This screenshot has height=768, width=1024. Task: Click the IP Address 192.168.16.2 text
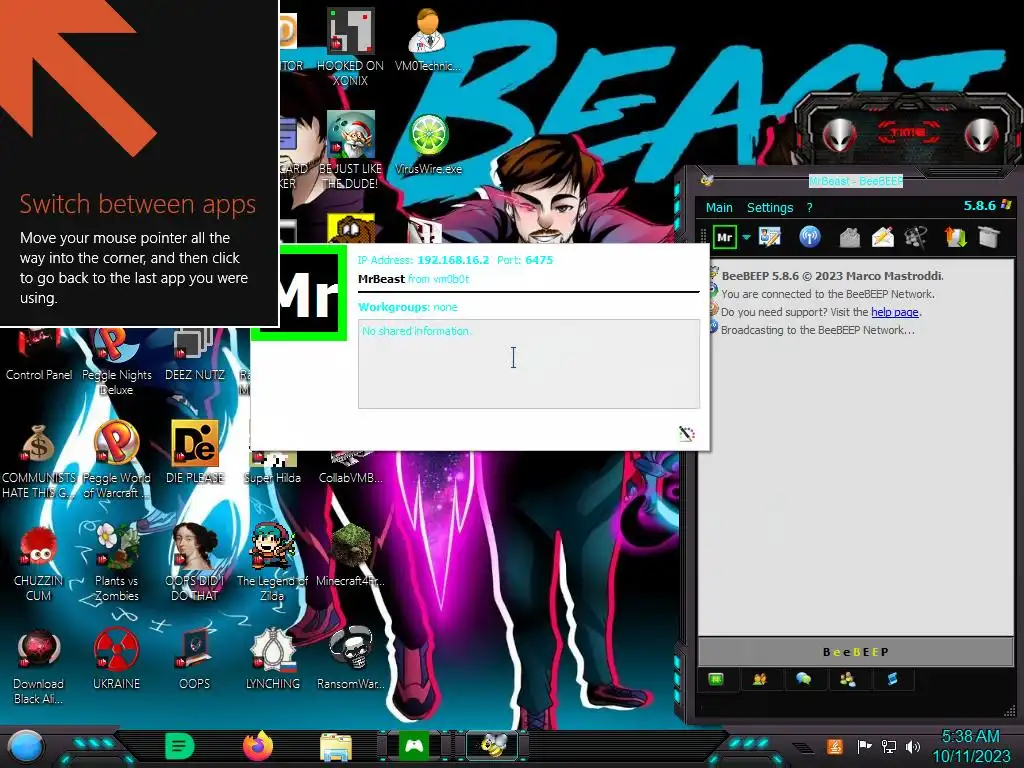(423, 260)
